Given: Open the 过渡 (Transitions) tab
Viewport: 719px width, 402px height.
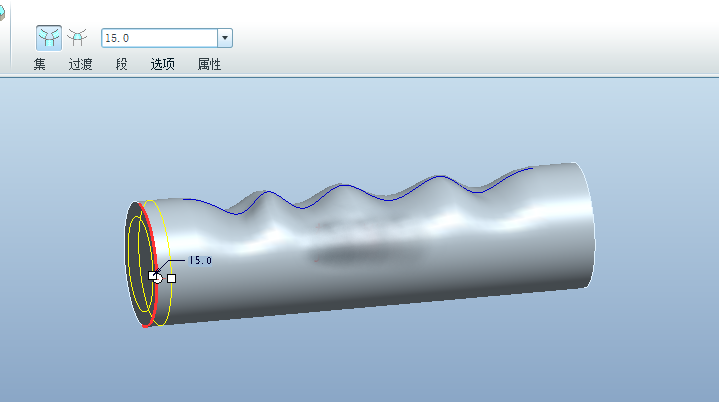Looking at the screenshot, I should click(80, 64).
